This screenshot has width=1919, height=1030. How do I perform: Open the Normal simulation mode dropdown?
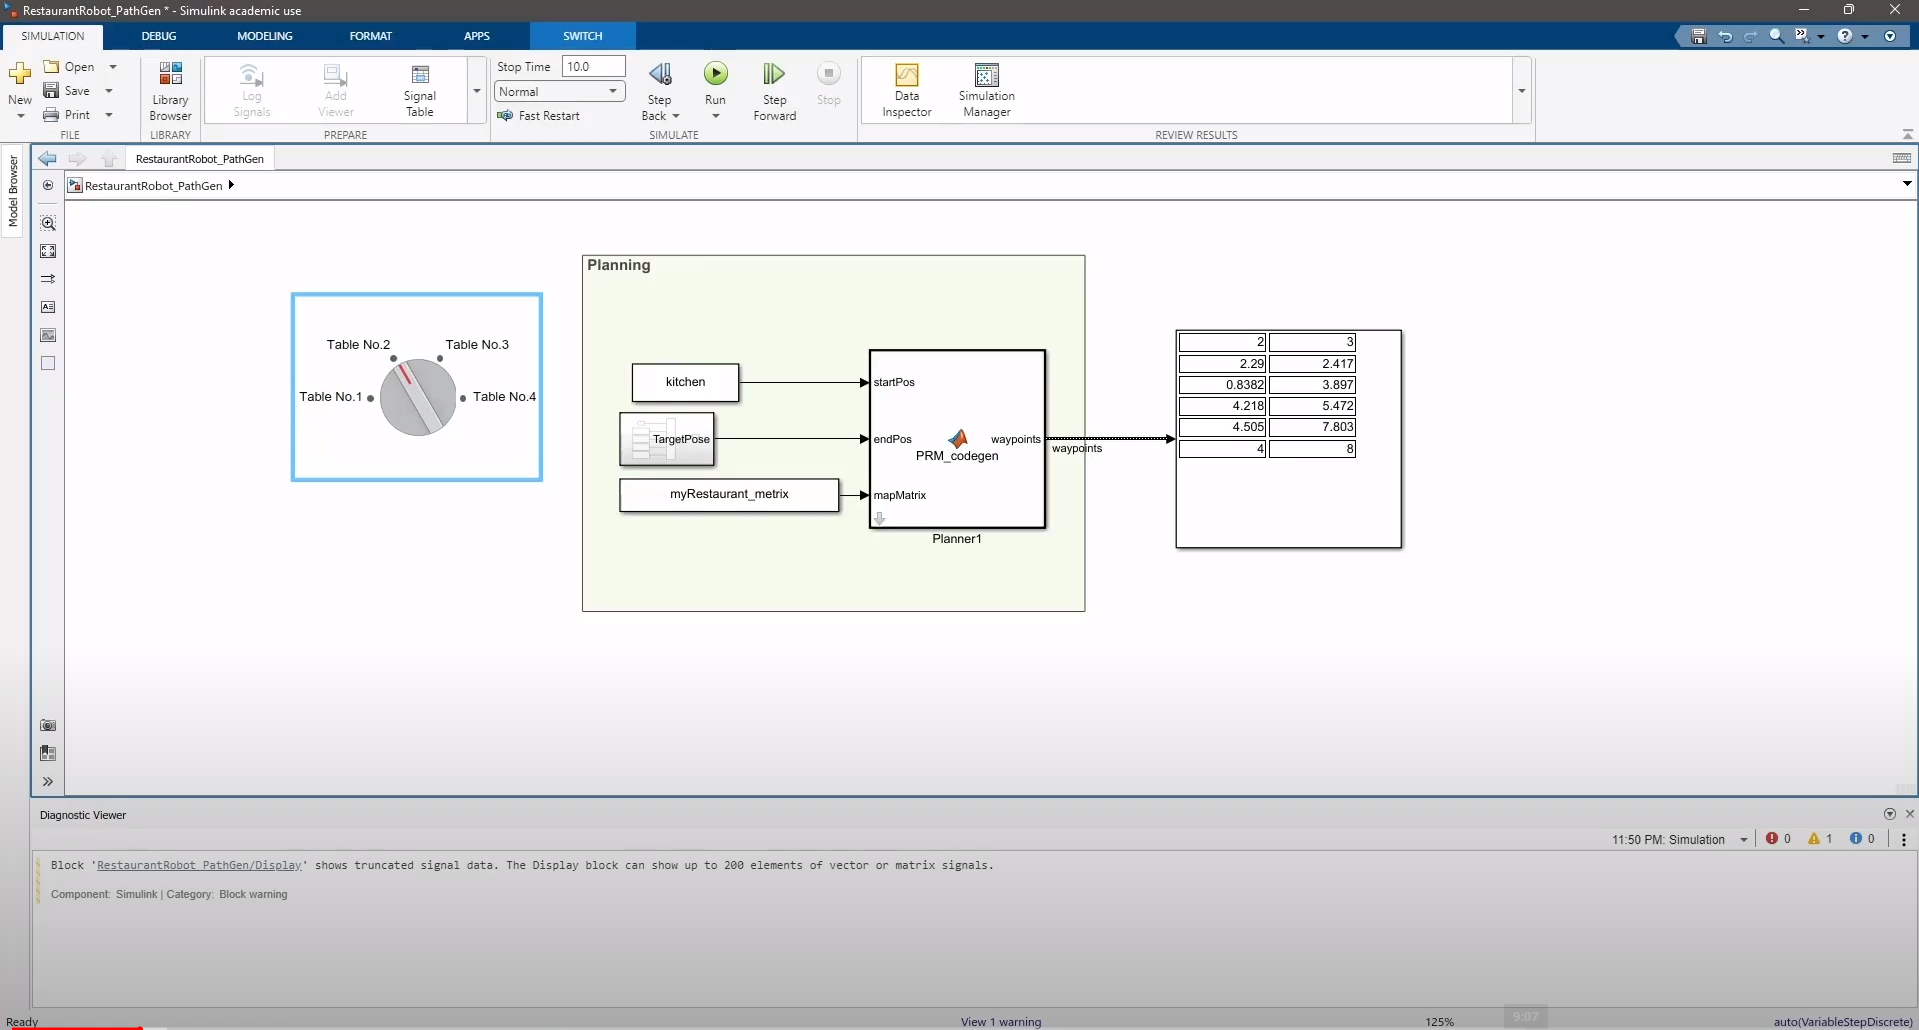point(560,91)
